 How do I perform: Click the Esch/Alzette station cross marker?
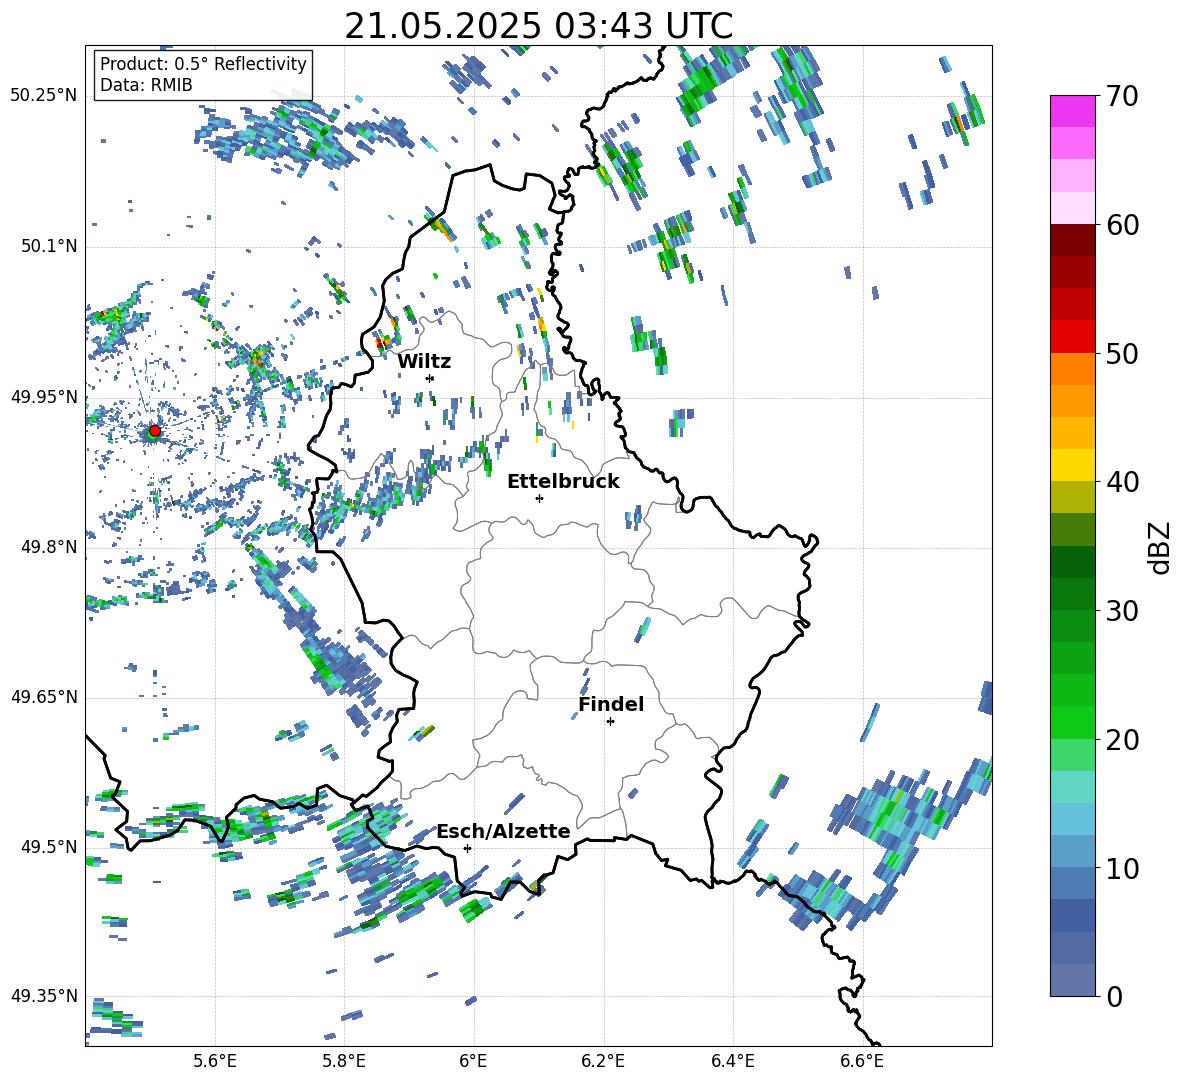(467, 848)
